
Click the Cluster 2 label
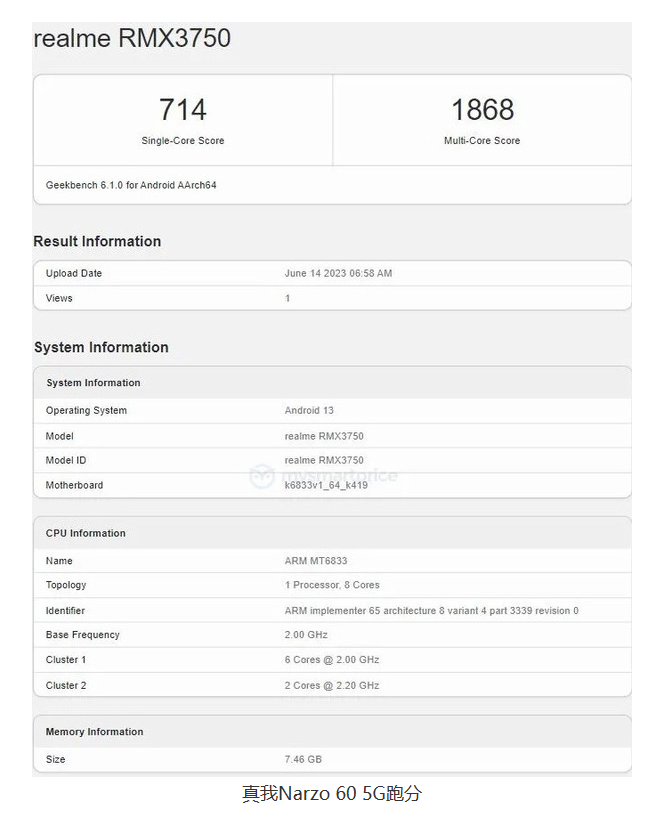point(66,685)
